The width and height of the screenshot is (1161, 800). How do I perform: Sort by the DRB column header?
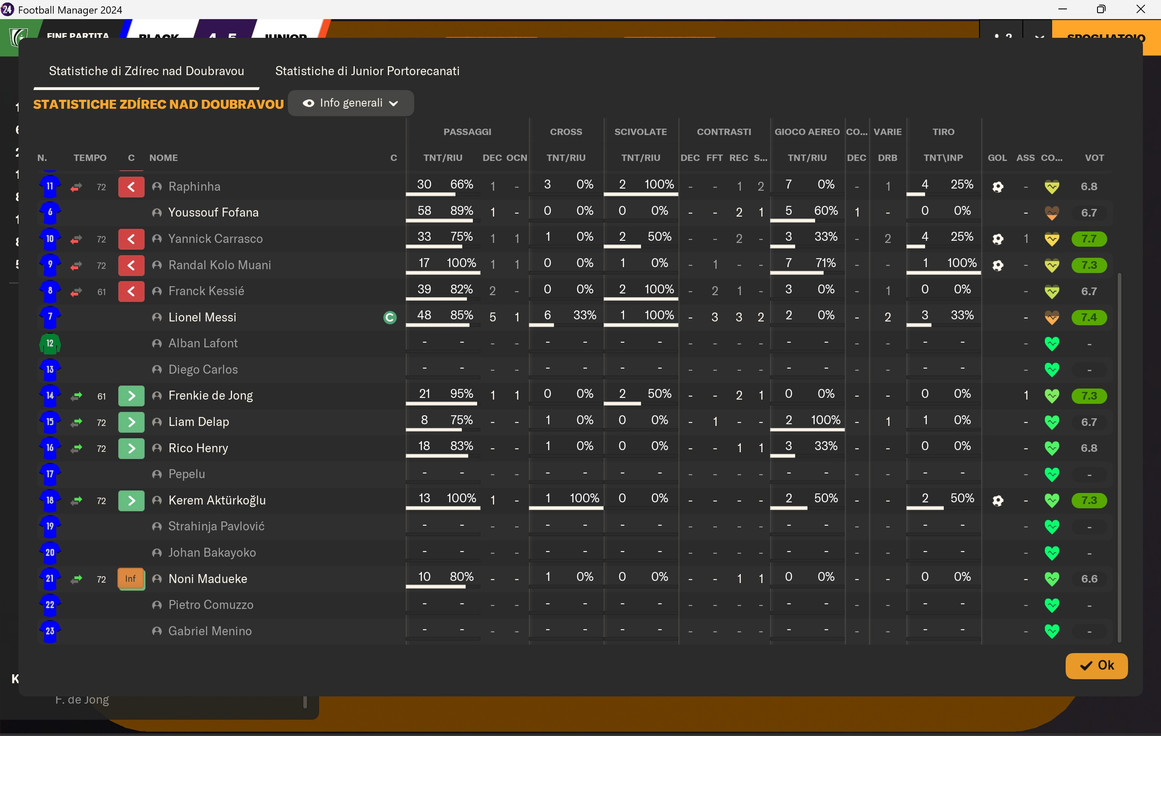click(x=887, y=158)
